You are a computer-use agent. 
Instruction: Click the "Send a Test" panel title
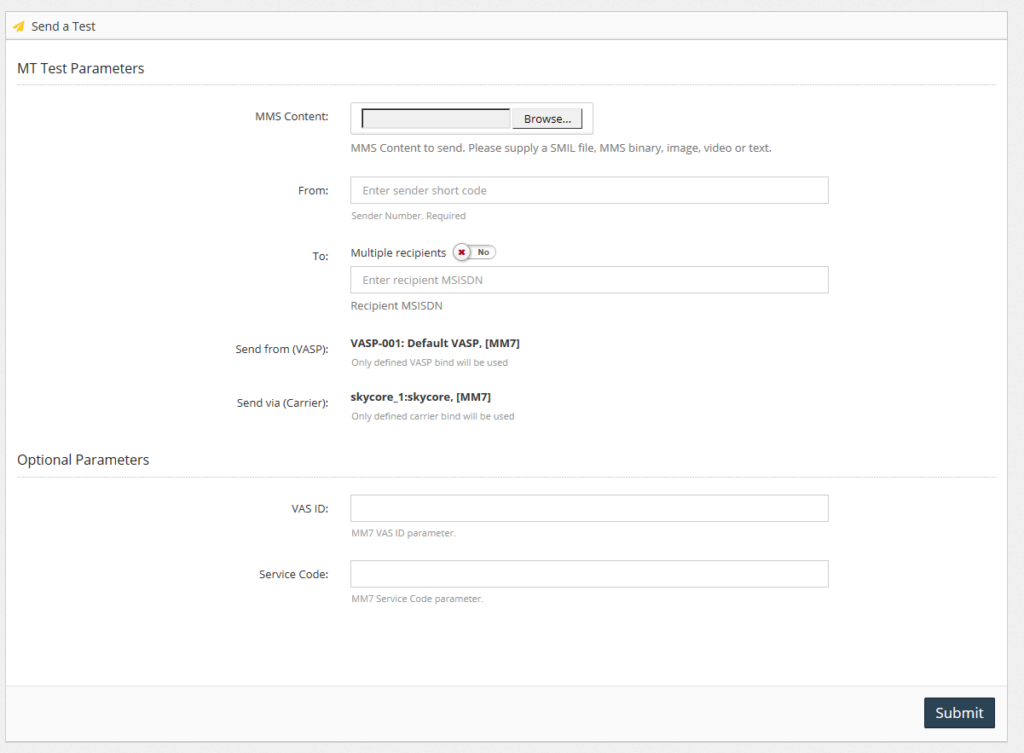pyautogui.click(x=63, y=26)
